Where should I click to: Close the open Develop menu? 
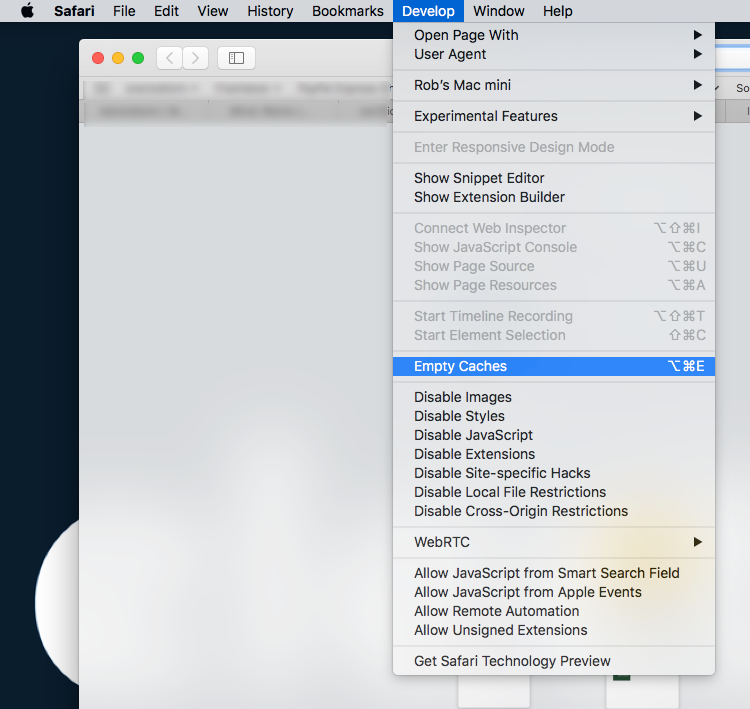pyautogui.click(x=428, y=11)
